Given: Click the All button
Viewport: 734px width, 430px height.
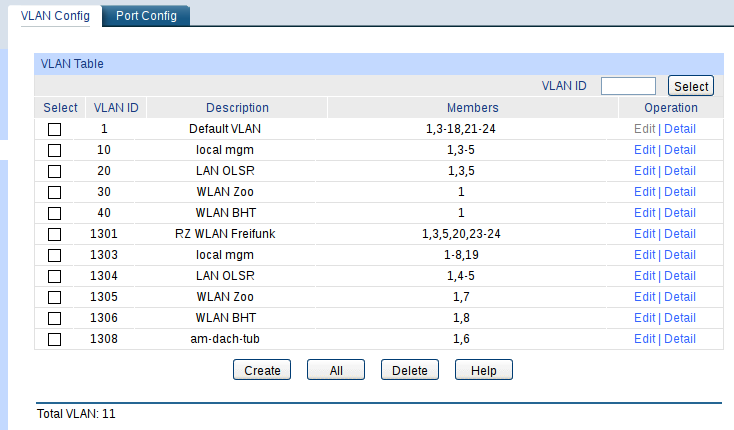Looking at the screenshot, I should pyautogui.click(x=336, y=370).
